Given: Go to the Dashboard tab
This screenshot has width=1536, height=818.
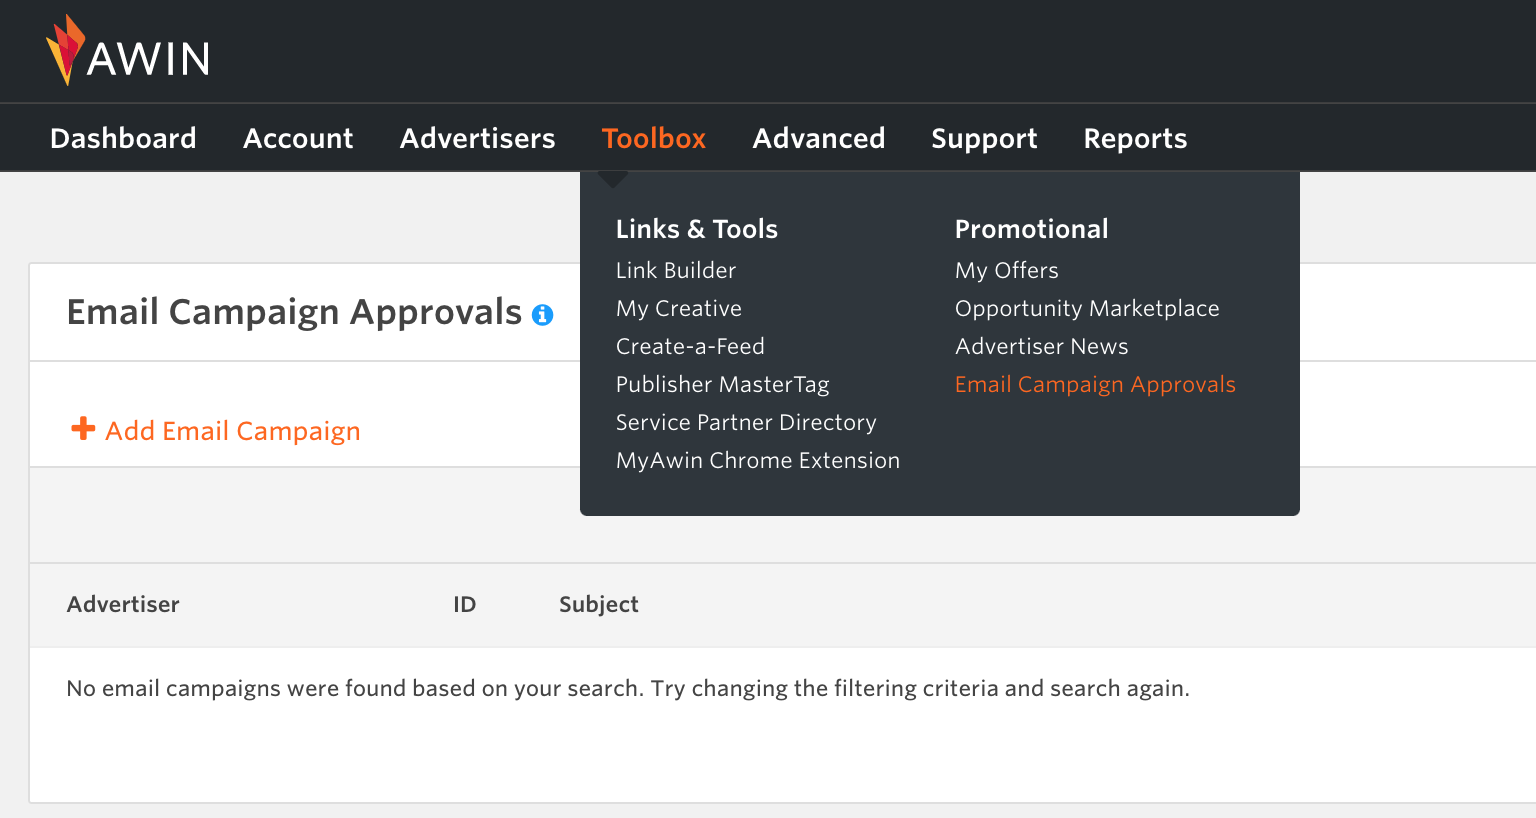Looking at the screenshot, I should (x=123, y=138).
